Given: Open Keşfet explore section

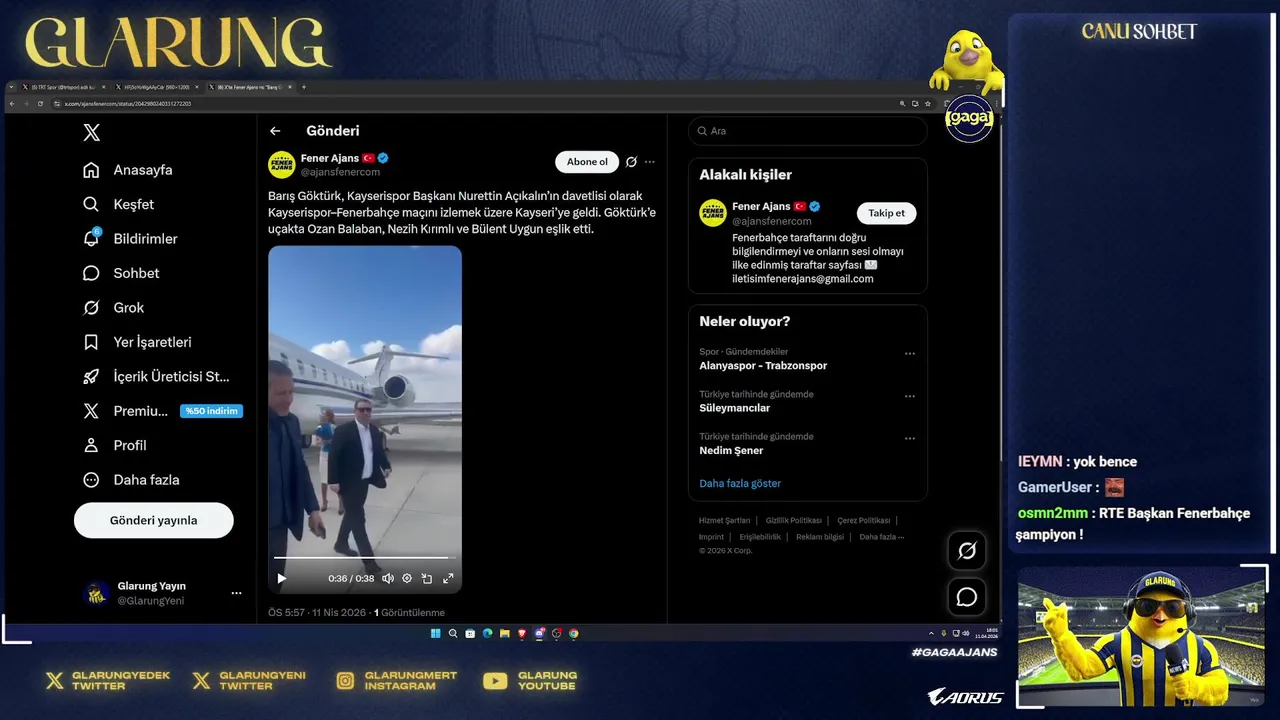Looking at the screenshot, I should 119,204.
